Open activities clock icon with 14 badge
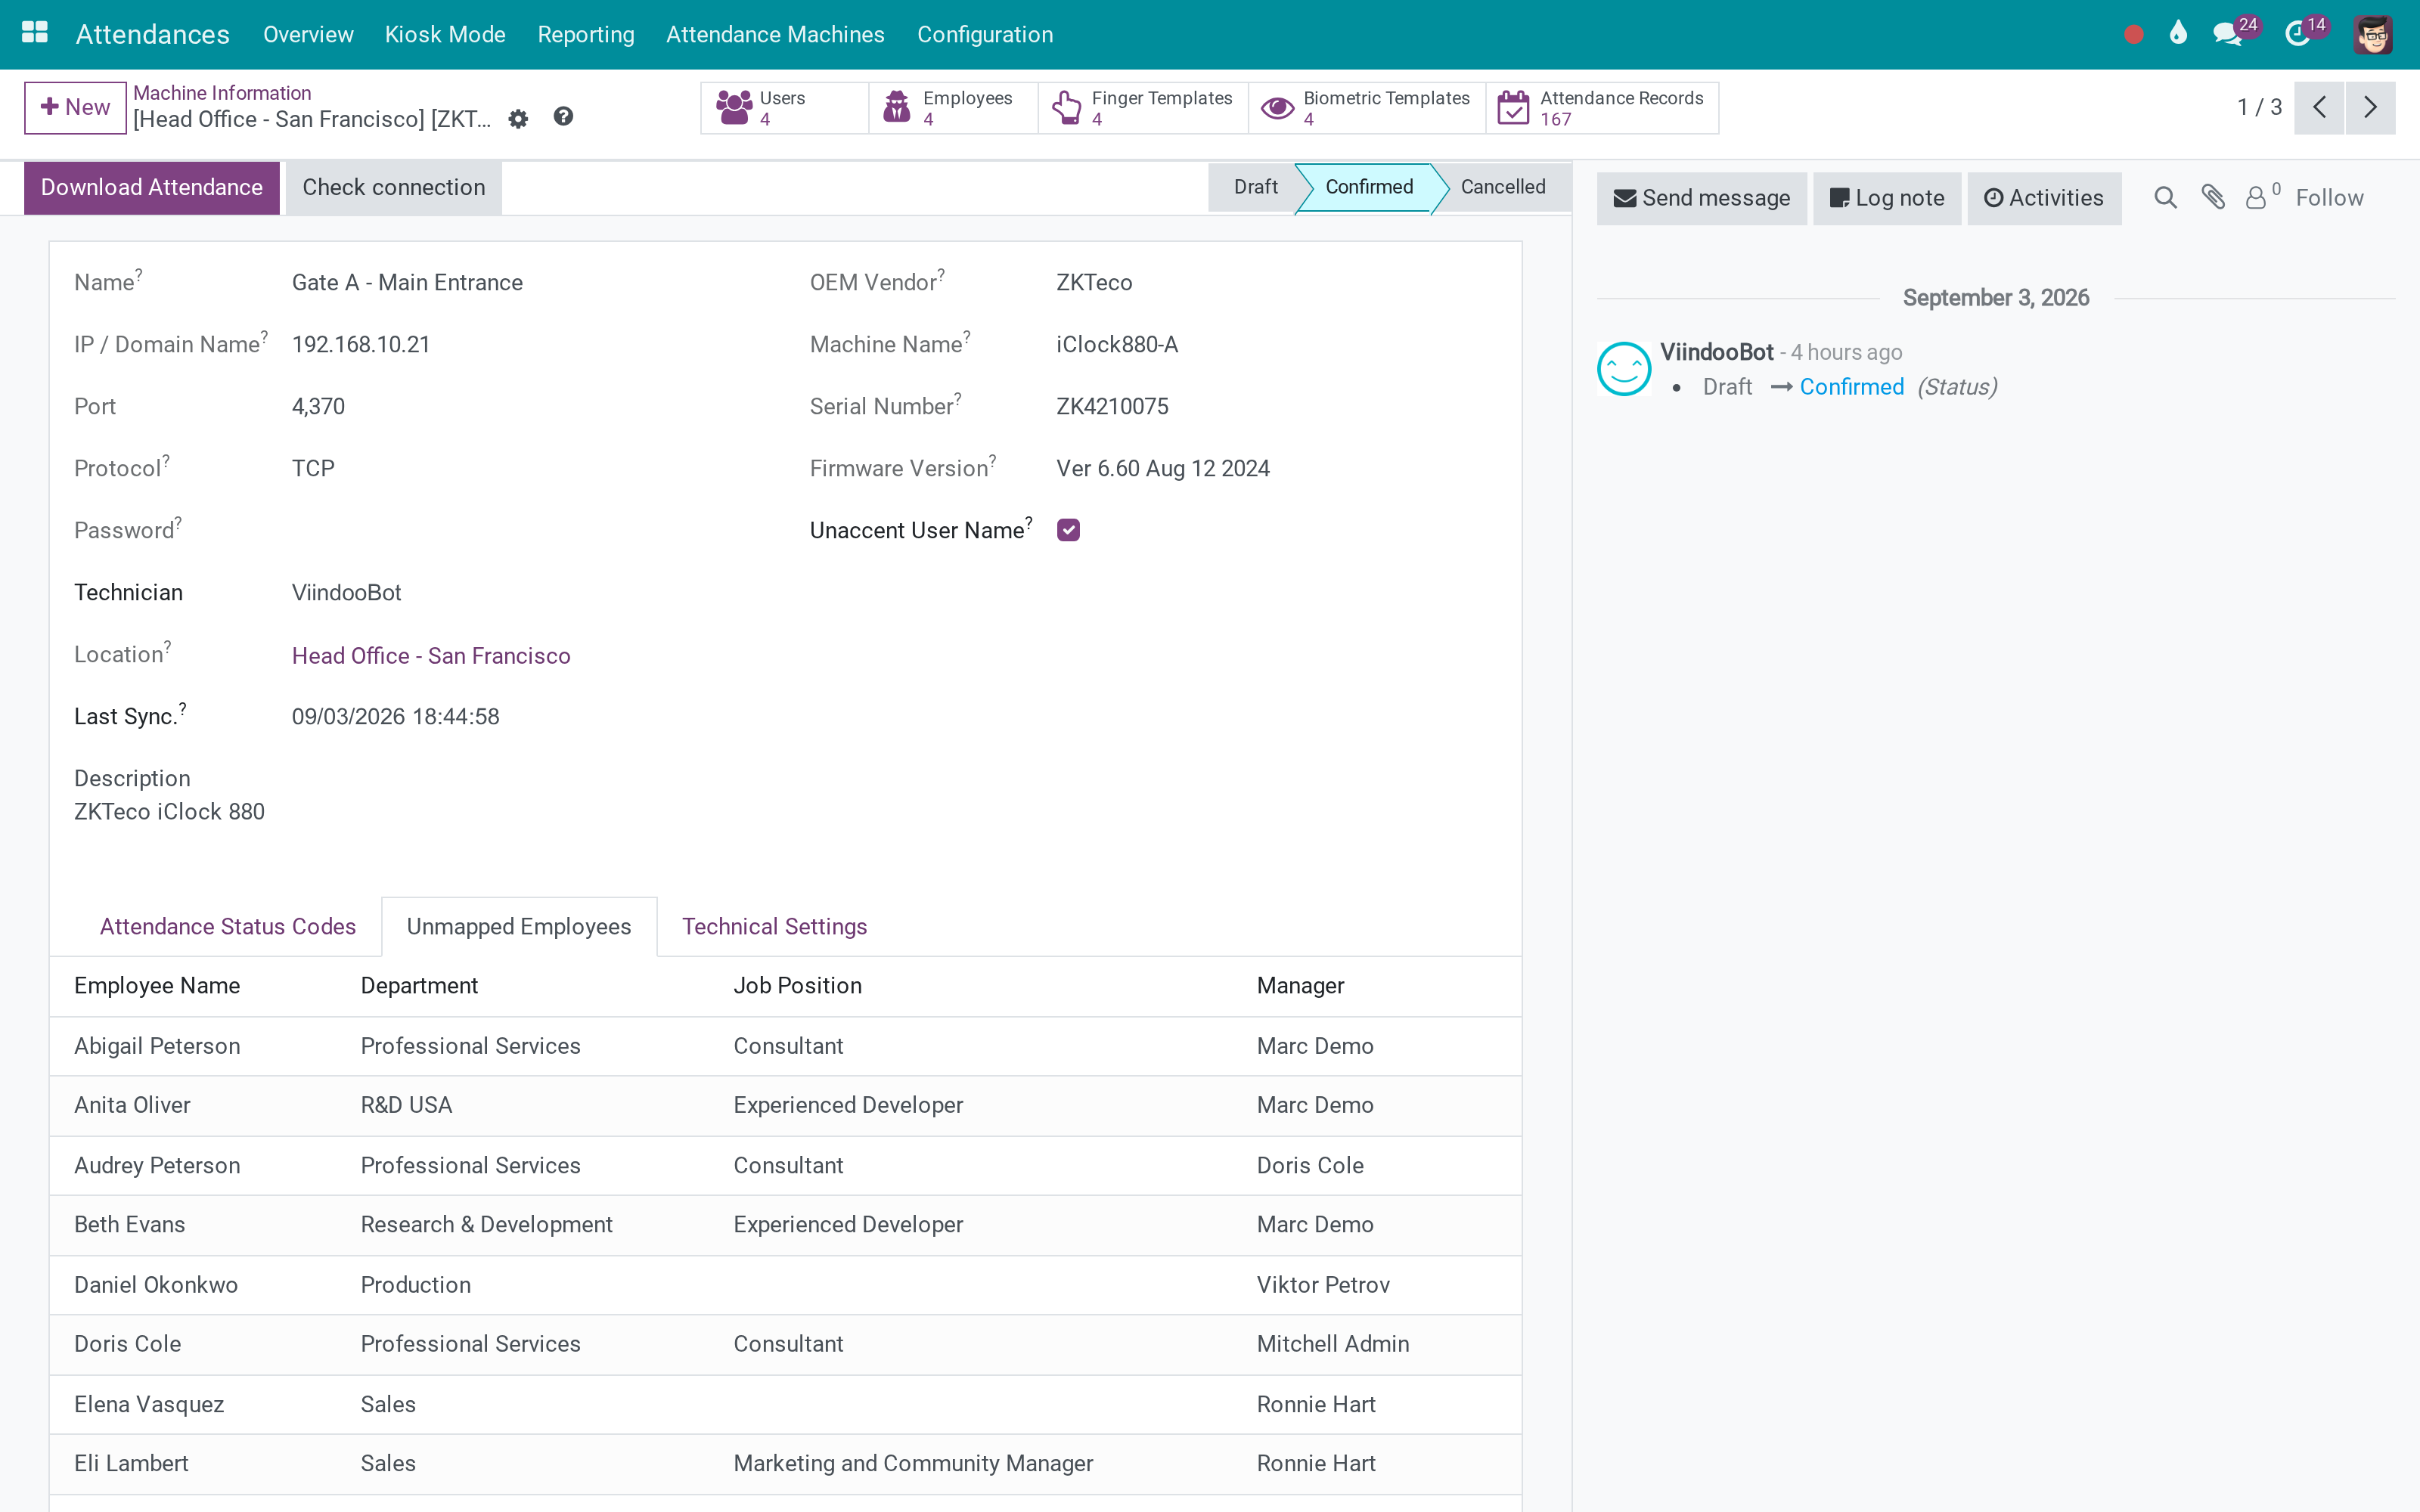The height and width of the screenshot is (1512, 2420). coord(2300,33)
